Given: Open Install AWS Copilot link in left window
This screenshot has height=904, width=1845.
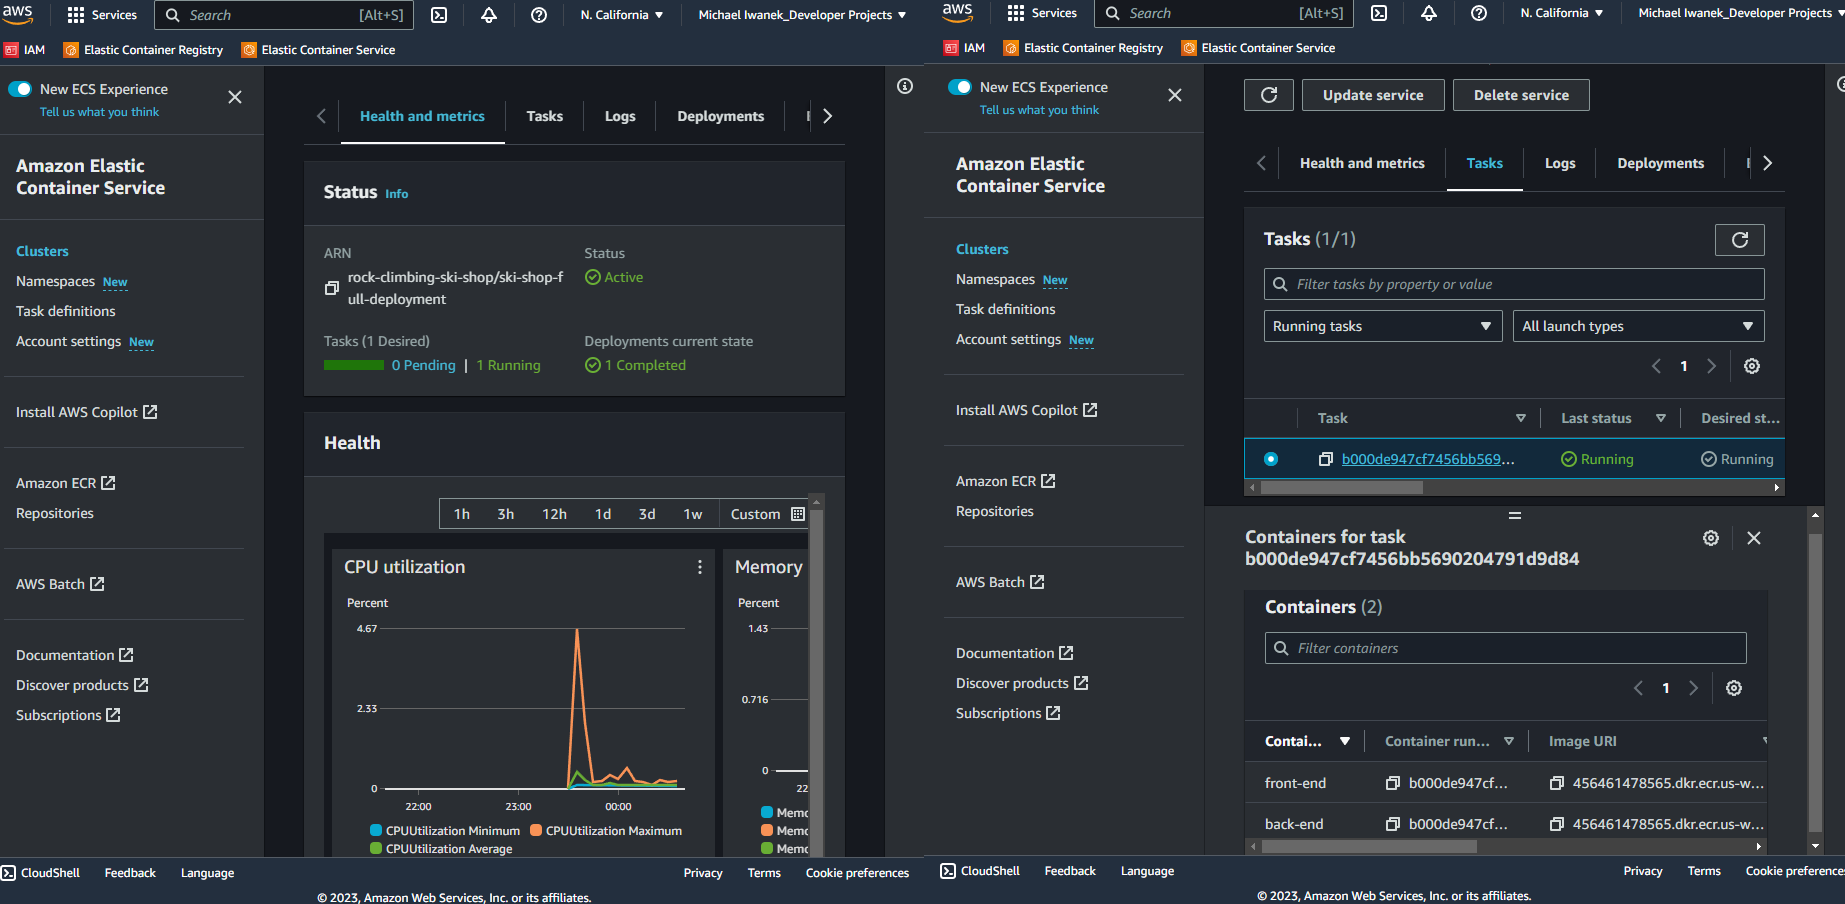Looking at the screenshot, I should click(87, 412).
